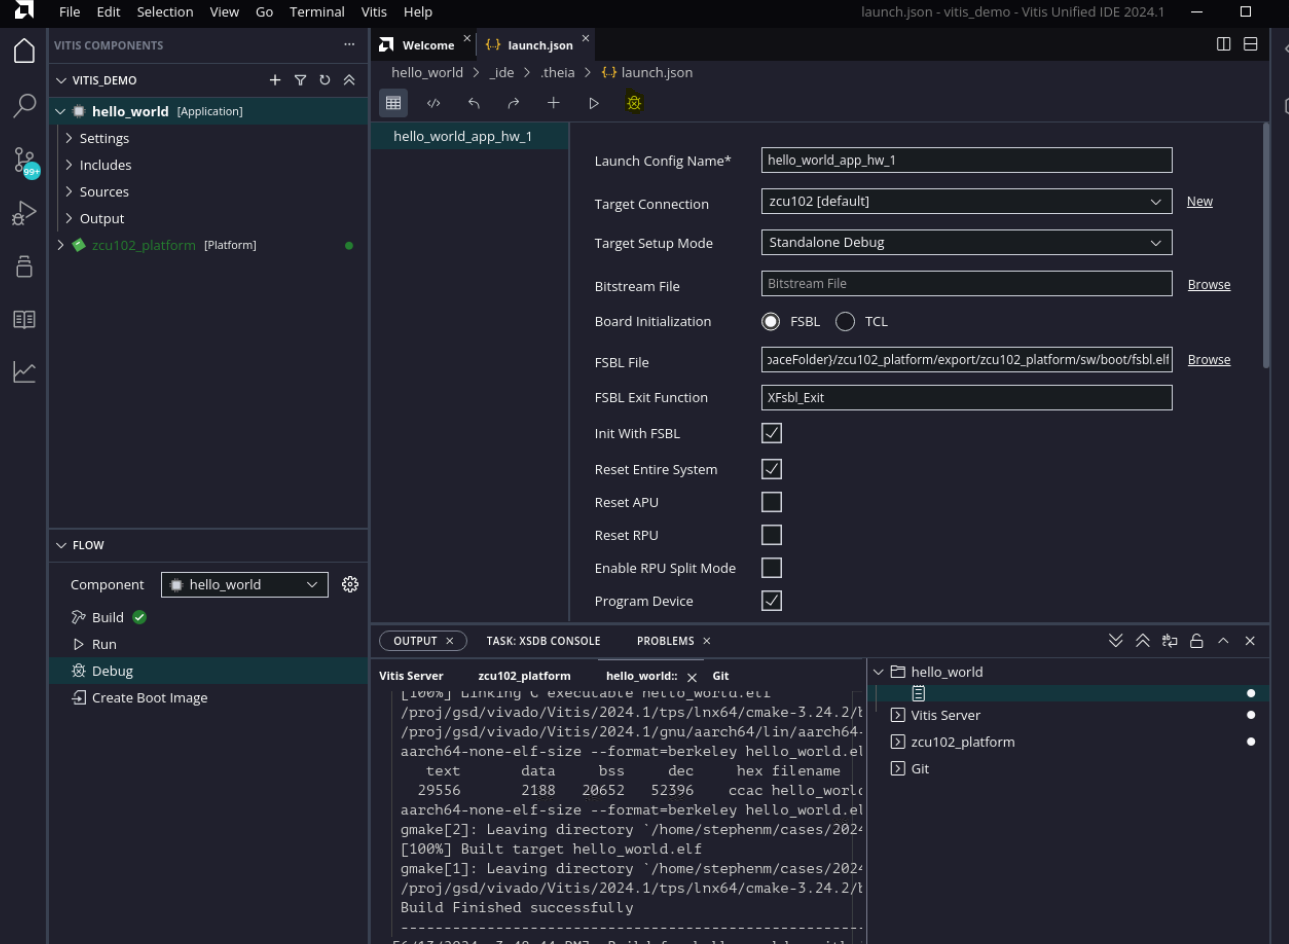Click Create Boot Image
The height and width of the screenshot is (944, 1289).
click(149, 698)
